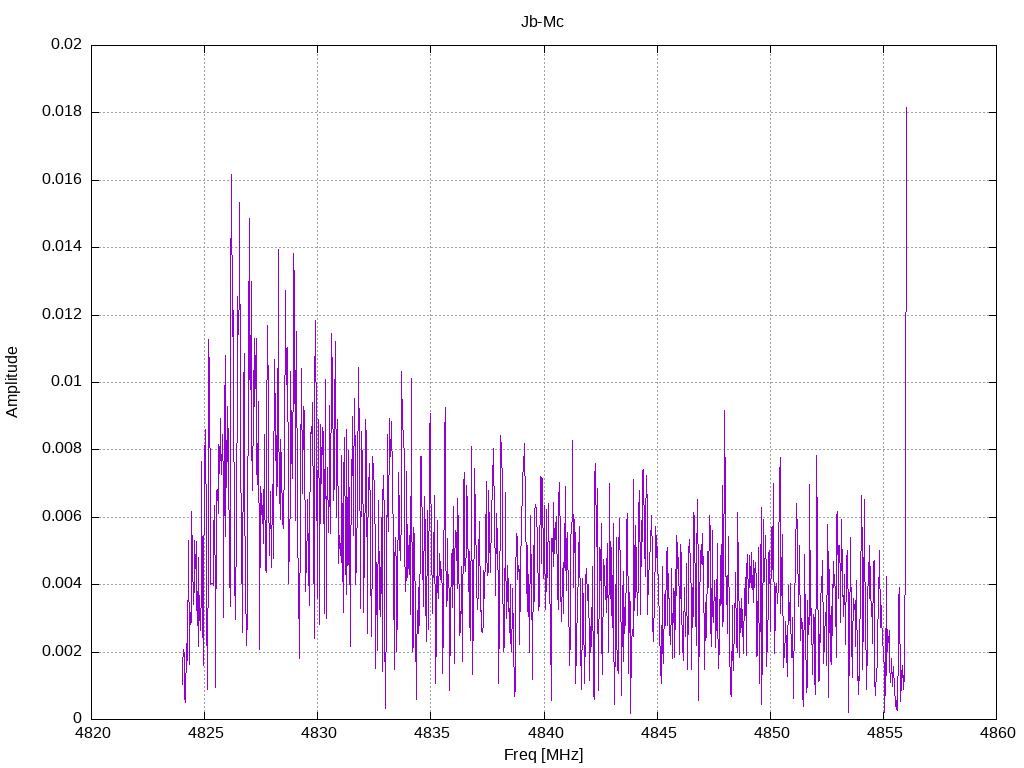The height and width of the screenshot is (768, 1024).
Task: Click the tall spike peak near 4856 MHz
Action: coord(906,108)
